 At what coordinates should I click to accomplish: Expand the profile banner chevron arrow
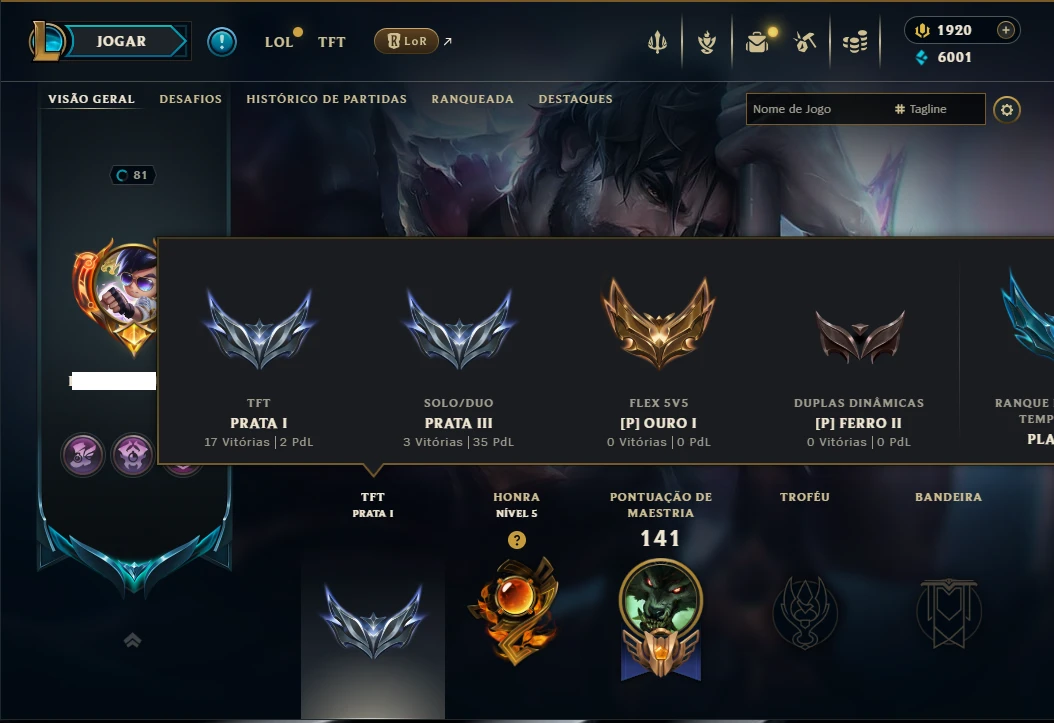click(132, 640)
